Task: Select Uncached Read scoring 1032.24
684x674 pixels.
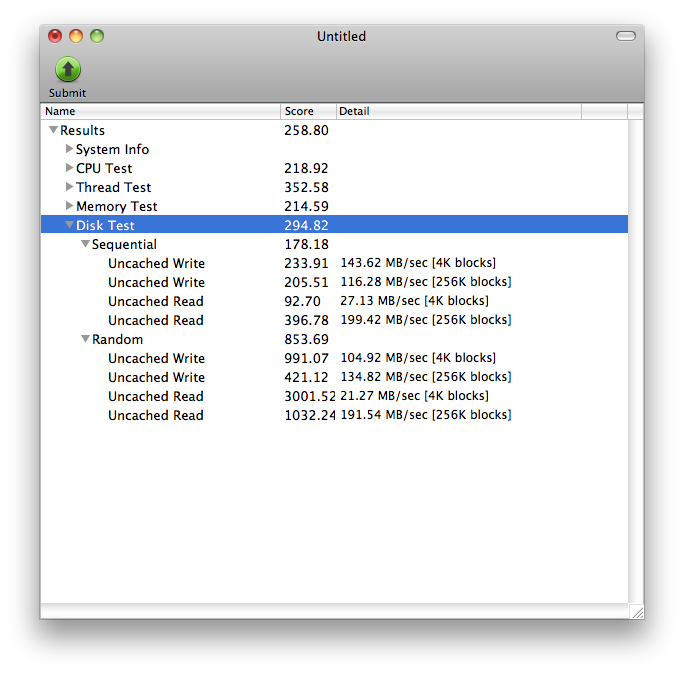Action: click(x=156, y=415)
